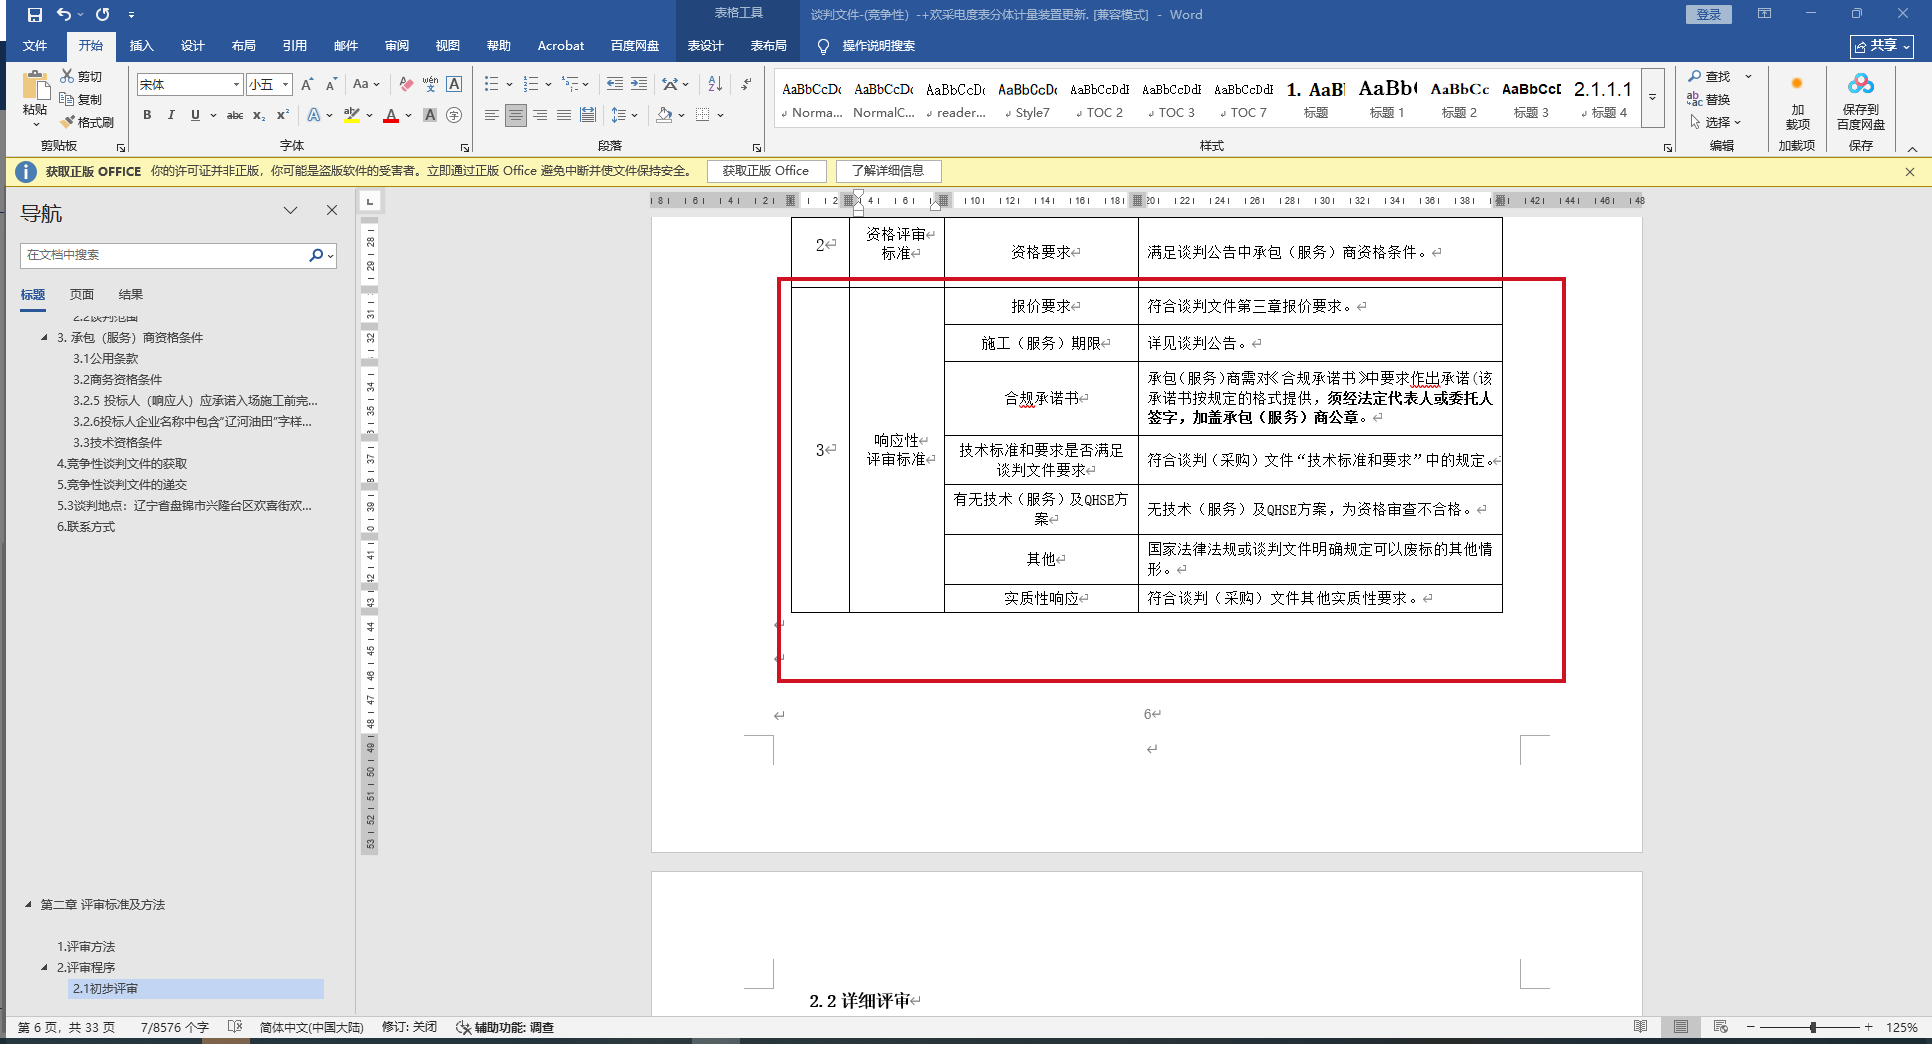Switch to the Layout (布局) ribbon tab
Viewport: 1932px width, 1044px height.
pos(244,46)
